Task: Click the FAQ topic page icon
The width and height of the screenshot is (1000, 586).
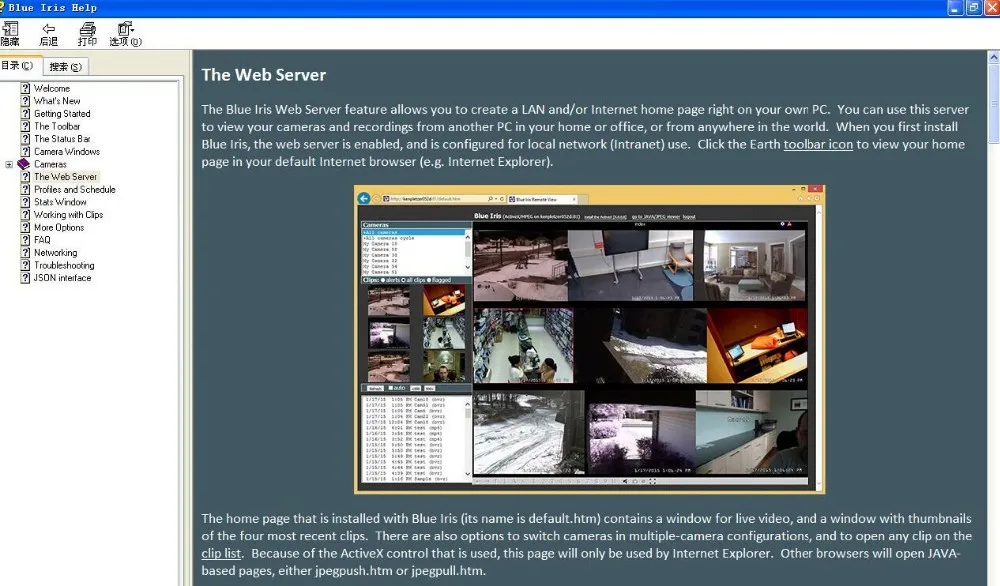Action: [26, 240]
